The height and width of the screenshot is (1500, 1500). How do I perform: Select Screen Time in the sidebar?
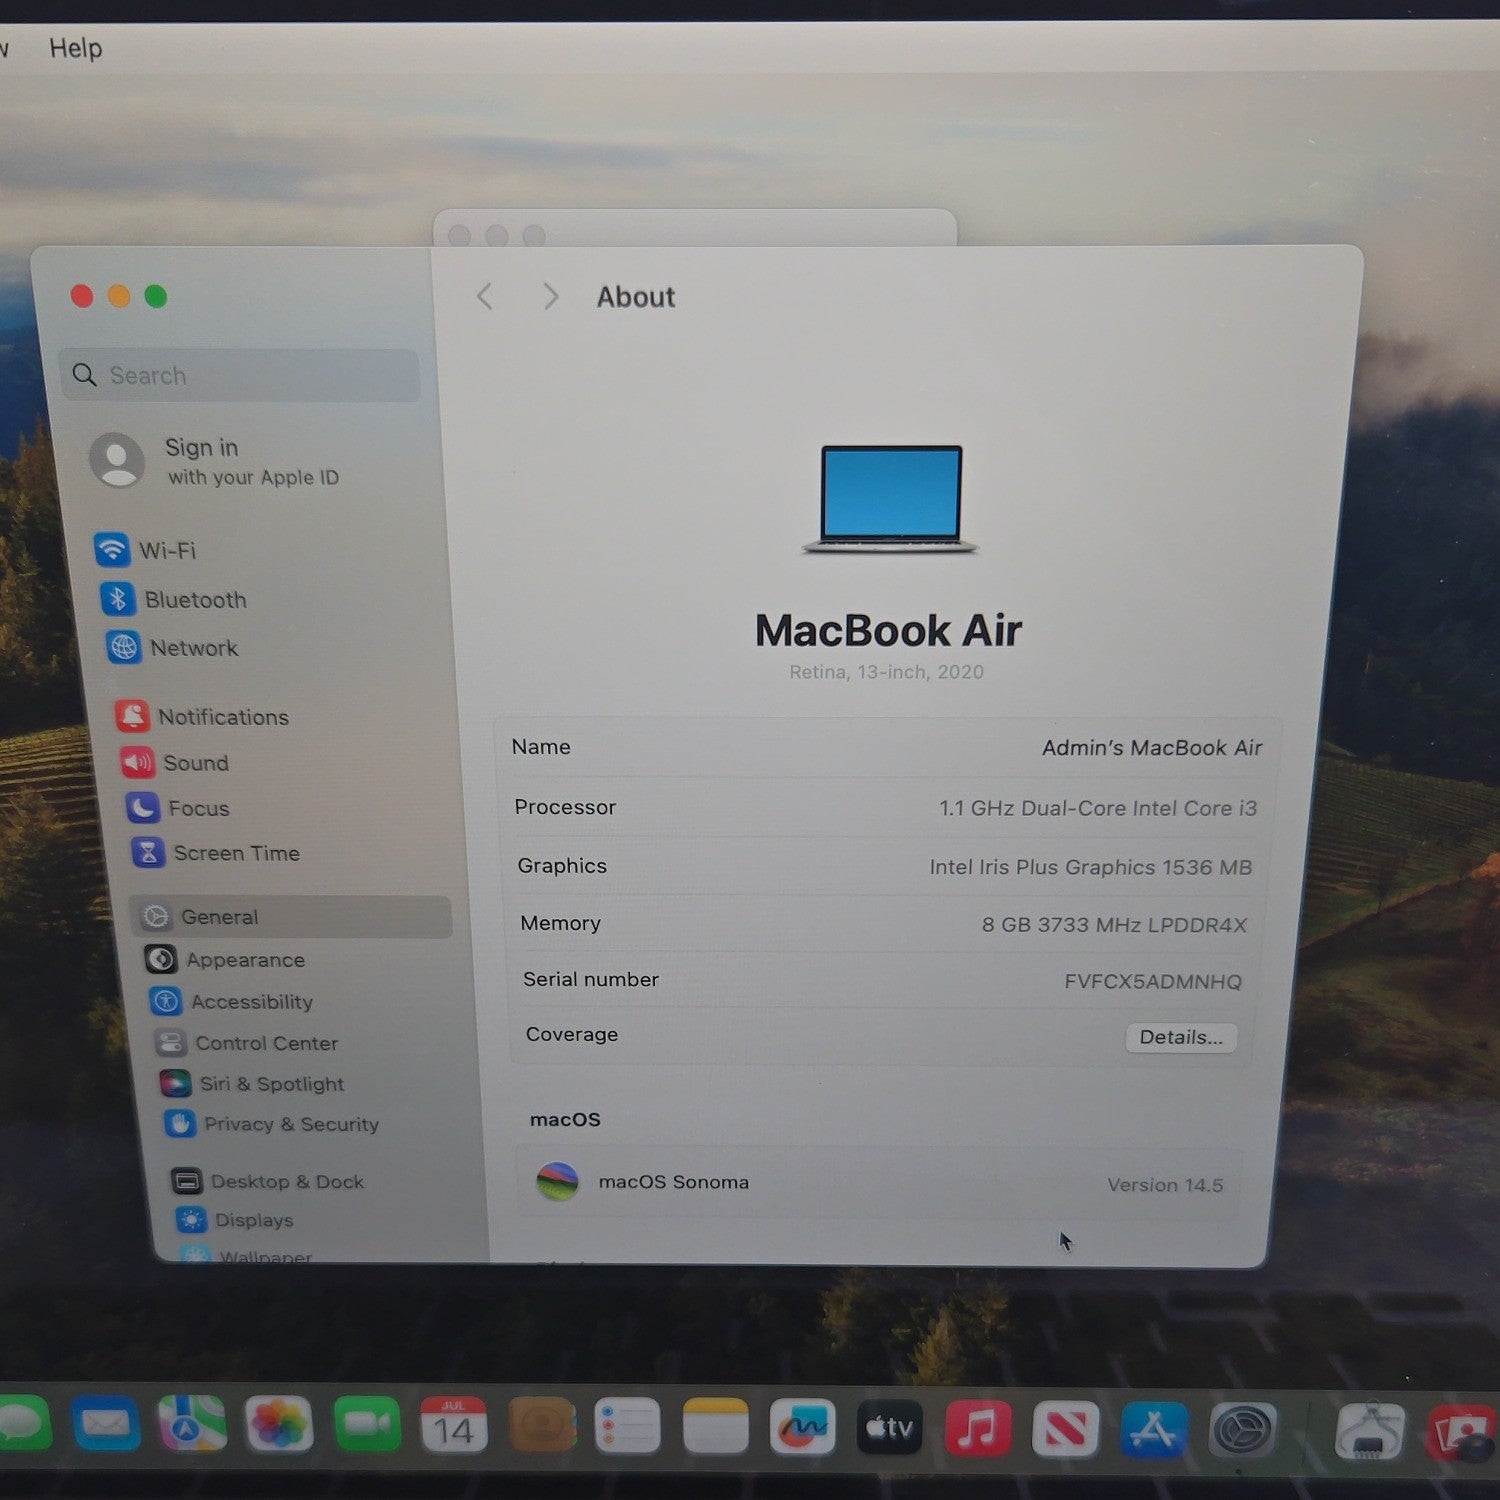(216, 853)
